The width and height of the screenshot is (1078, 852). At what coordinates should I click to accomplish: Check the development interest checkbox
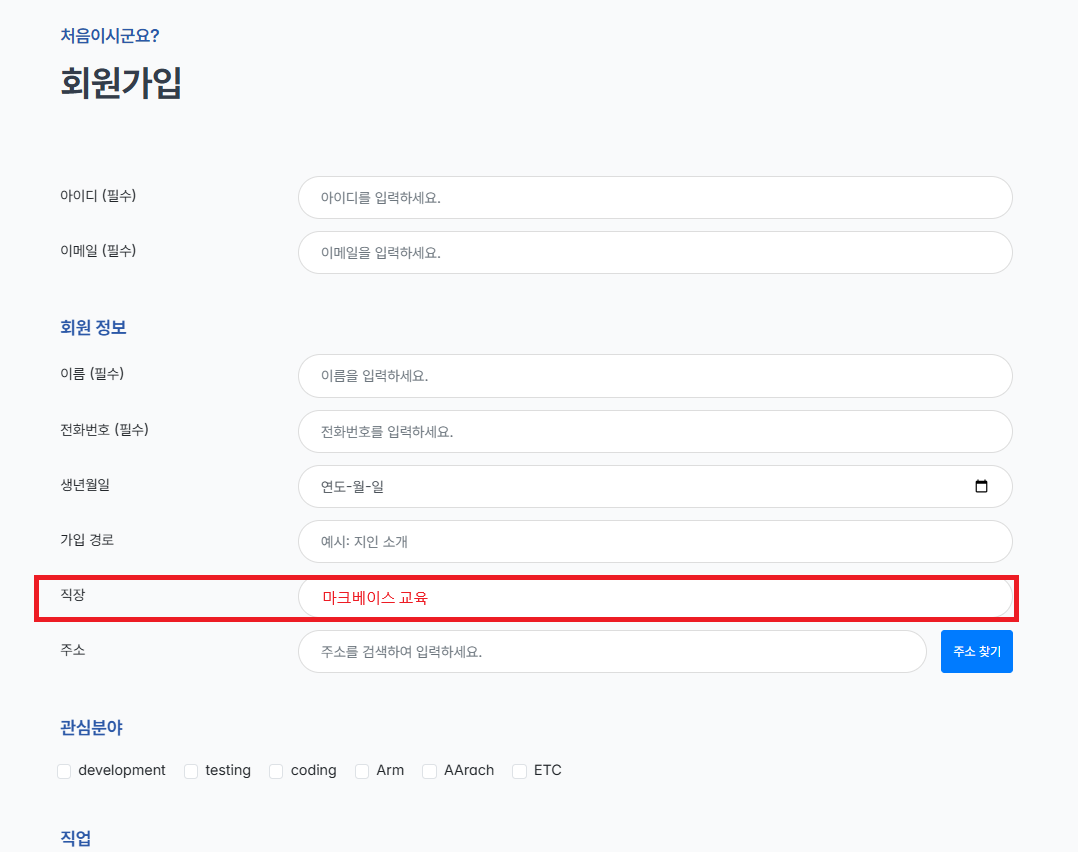tap(65, 771)
